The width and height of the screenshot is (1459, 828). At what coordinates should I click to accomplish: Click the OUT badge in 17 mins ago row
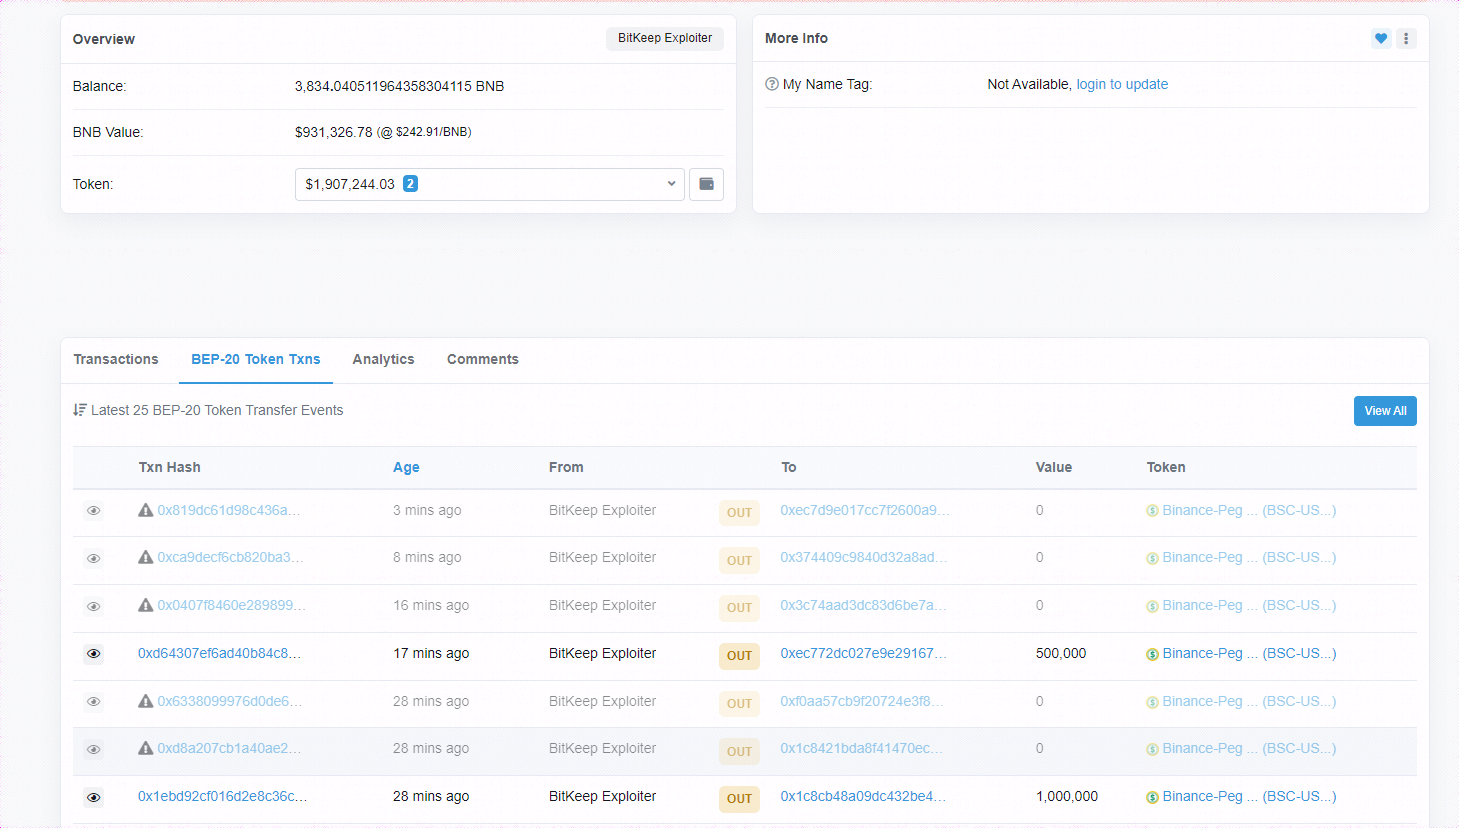pyautogui.click(x=739, y=656)
